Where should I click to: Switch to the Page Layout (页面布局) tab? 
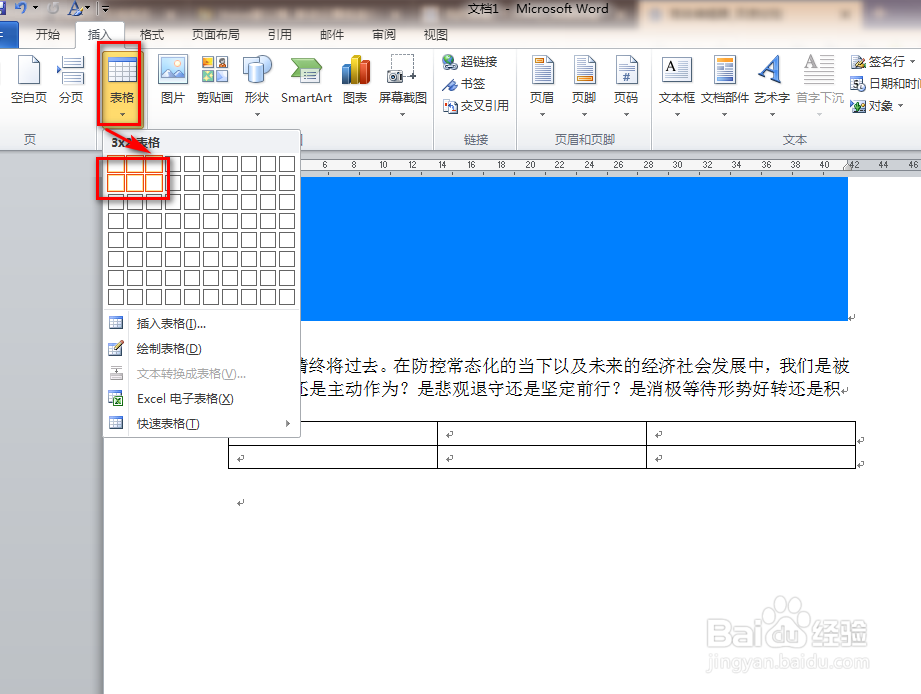click(216, 35)
